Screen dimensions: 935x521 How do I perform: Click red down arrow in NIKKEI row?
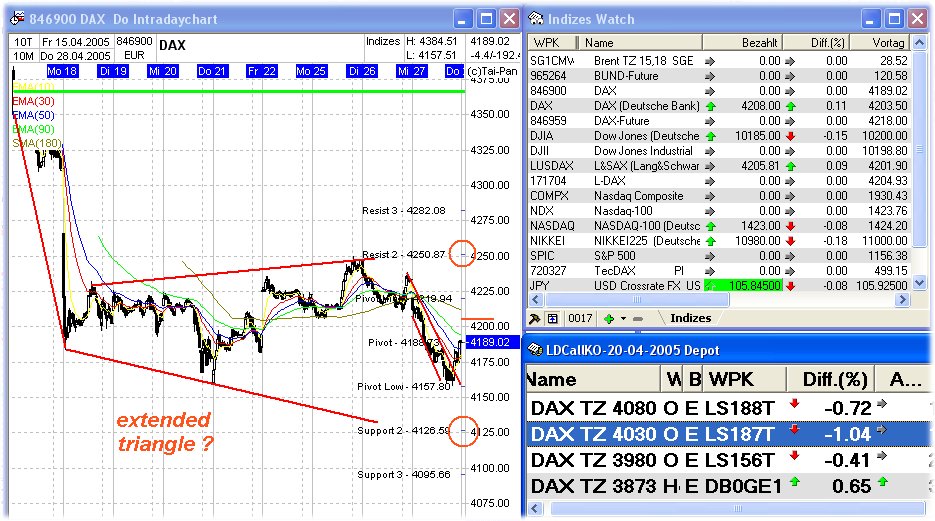pos(791,241)
